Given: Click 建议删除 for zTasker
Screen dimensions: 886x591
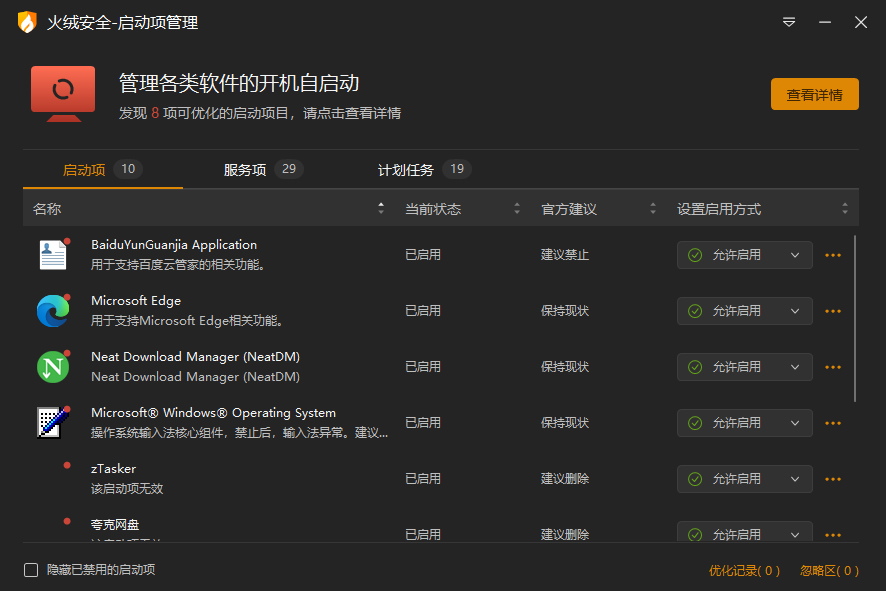Looking at the screenshot, I should (x=564, y=479).
